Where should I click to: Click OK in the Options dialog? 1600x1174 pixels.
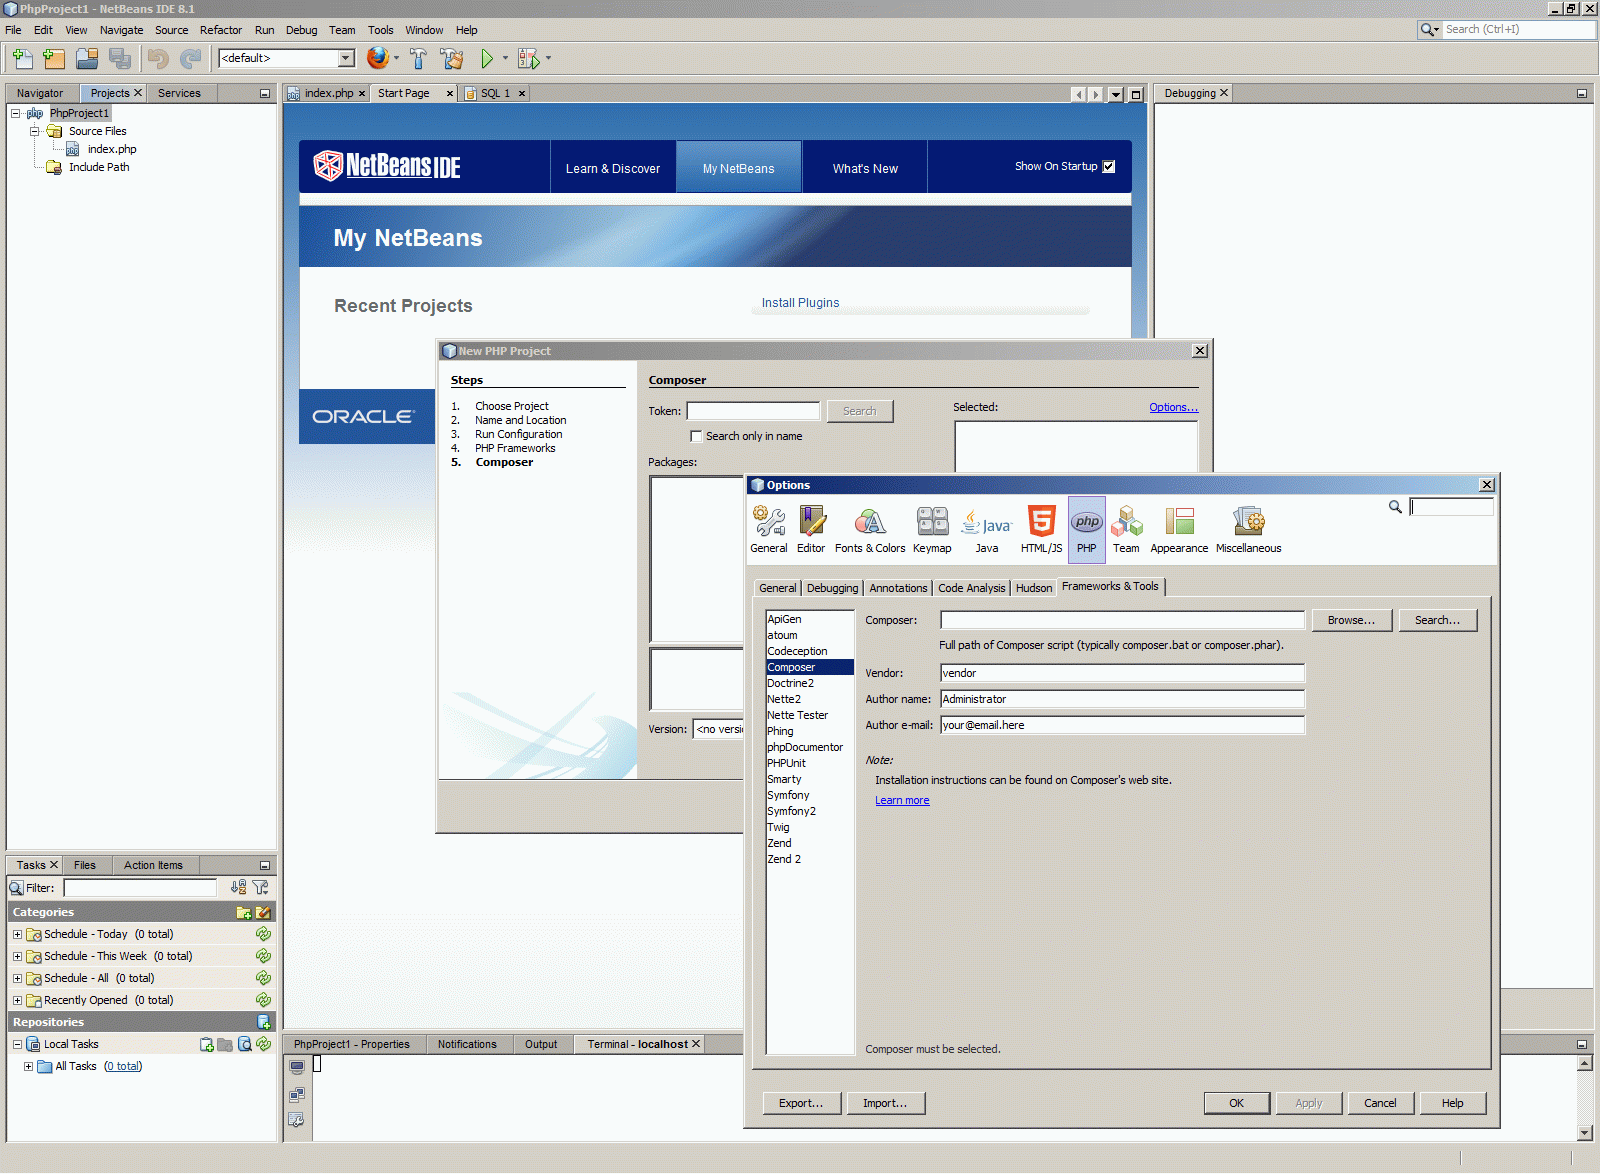pos(1236,1103)
